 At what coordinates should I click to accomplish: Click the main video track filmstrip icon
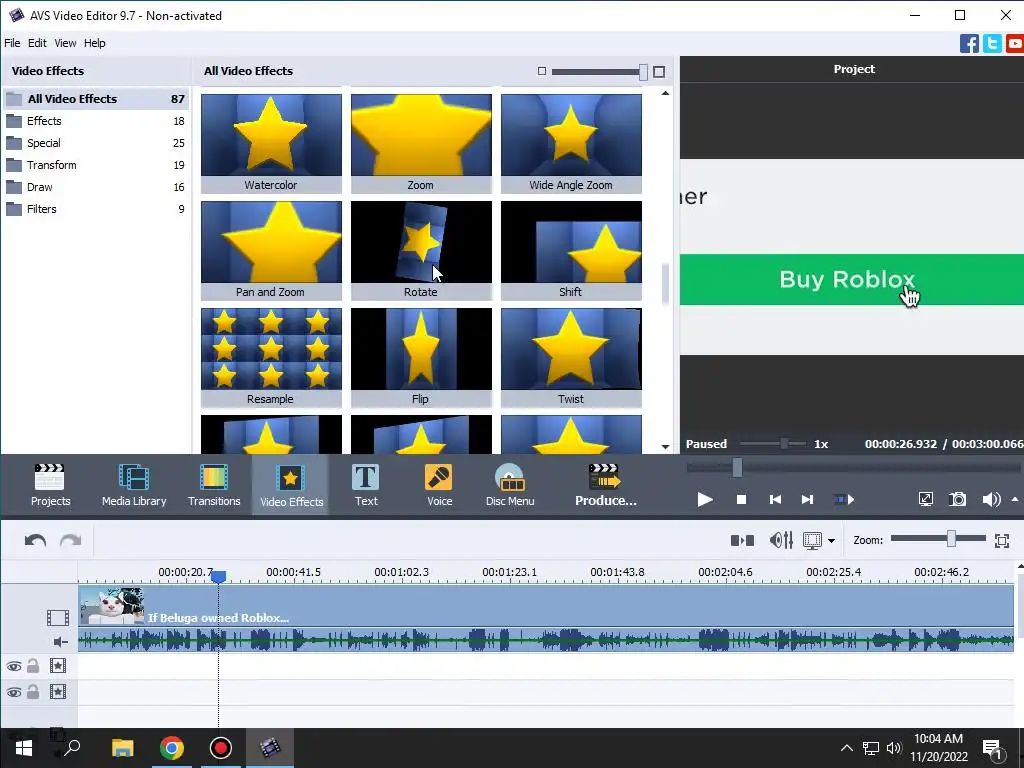click(x=57, y=617)
